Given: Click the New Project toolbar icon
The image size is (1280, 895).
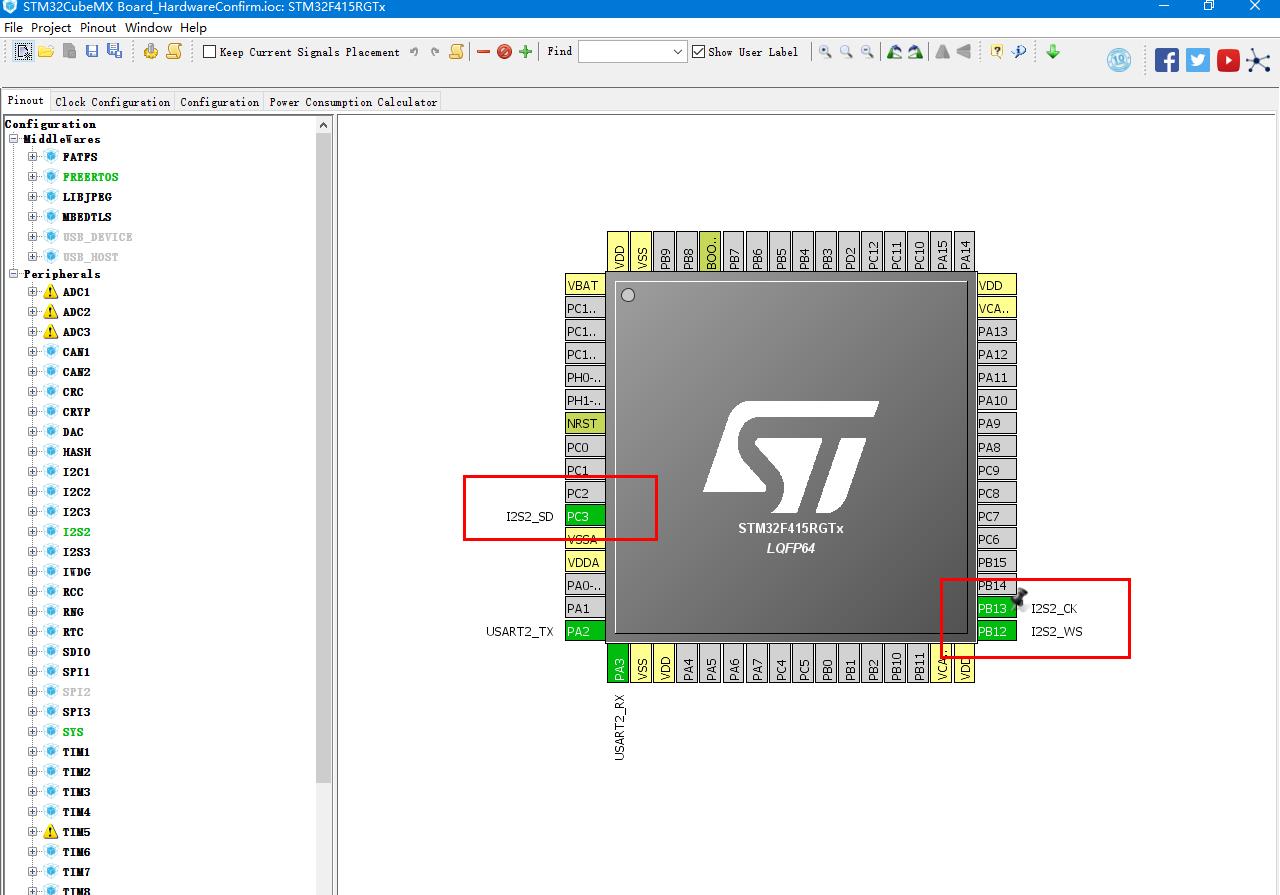Looking at the screenshot, I should pos(24,51).
